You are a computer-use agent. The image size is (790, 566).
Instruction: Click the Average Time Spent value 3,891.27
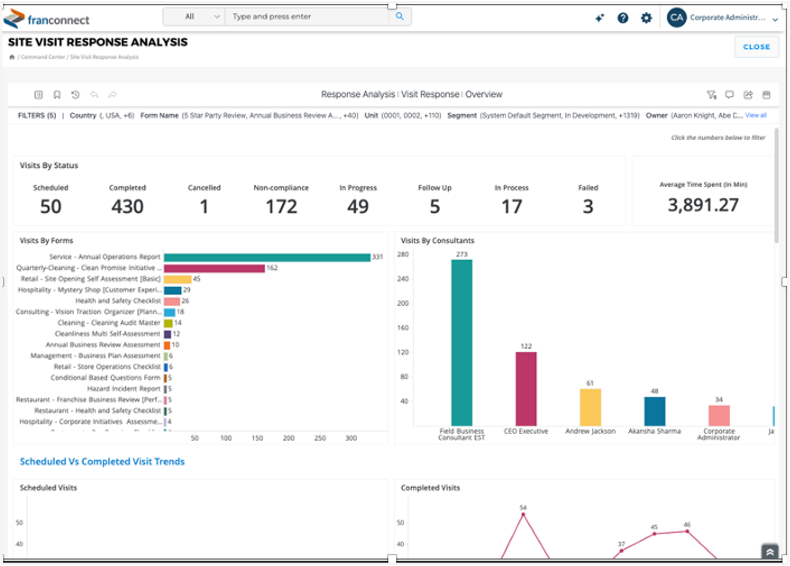(x=703, y=205)
